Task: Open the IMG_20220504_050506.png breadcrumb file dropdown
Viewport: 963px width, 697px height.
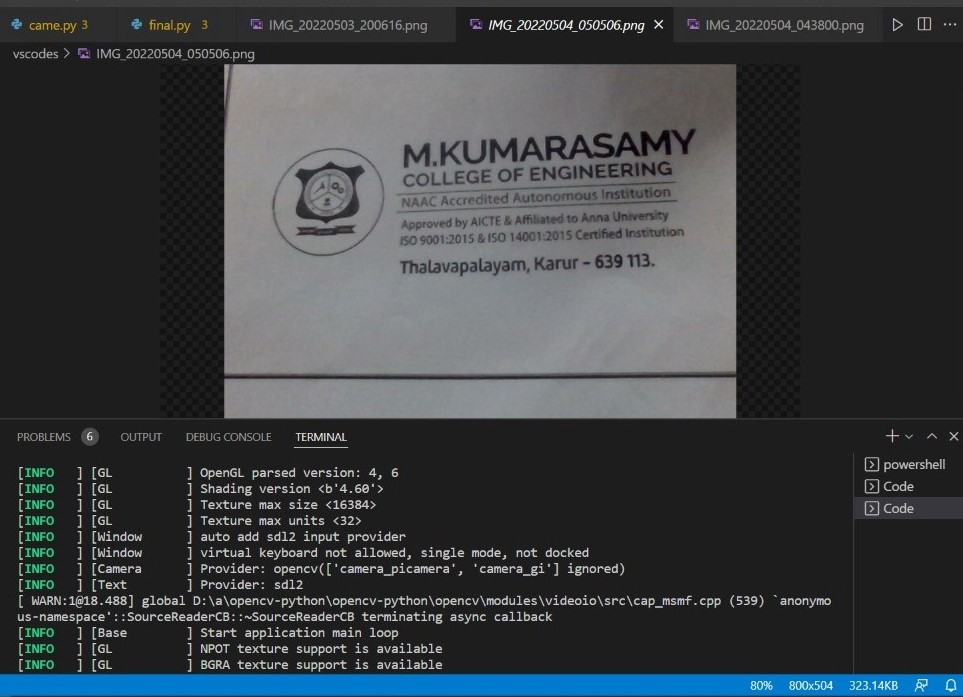Action: [x=175, y=54]
